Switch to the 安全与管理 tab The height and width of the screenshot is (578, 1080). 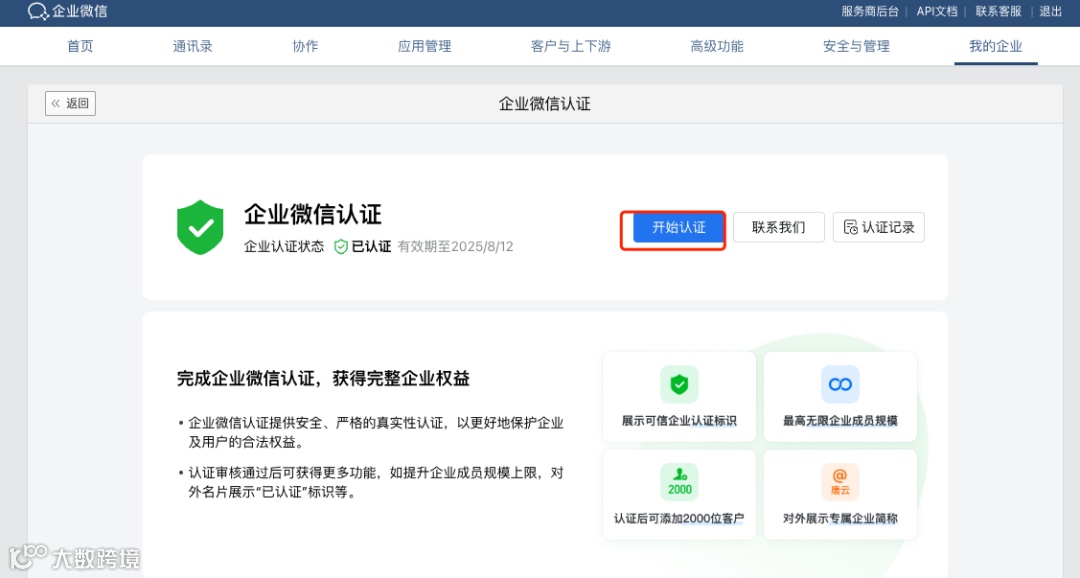point(856,46)
